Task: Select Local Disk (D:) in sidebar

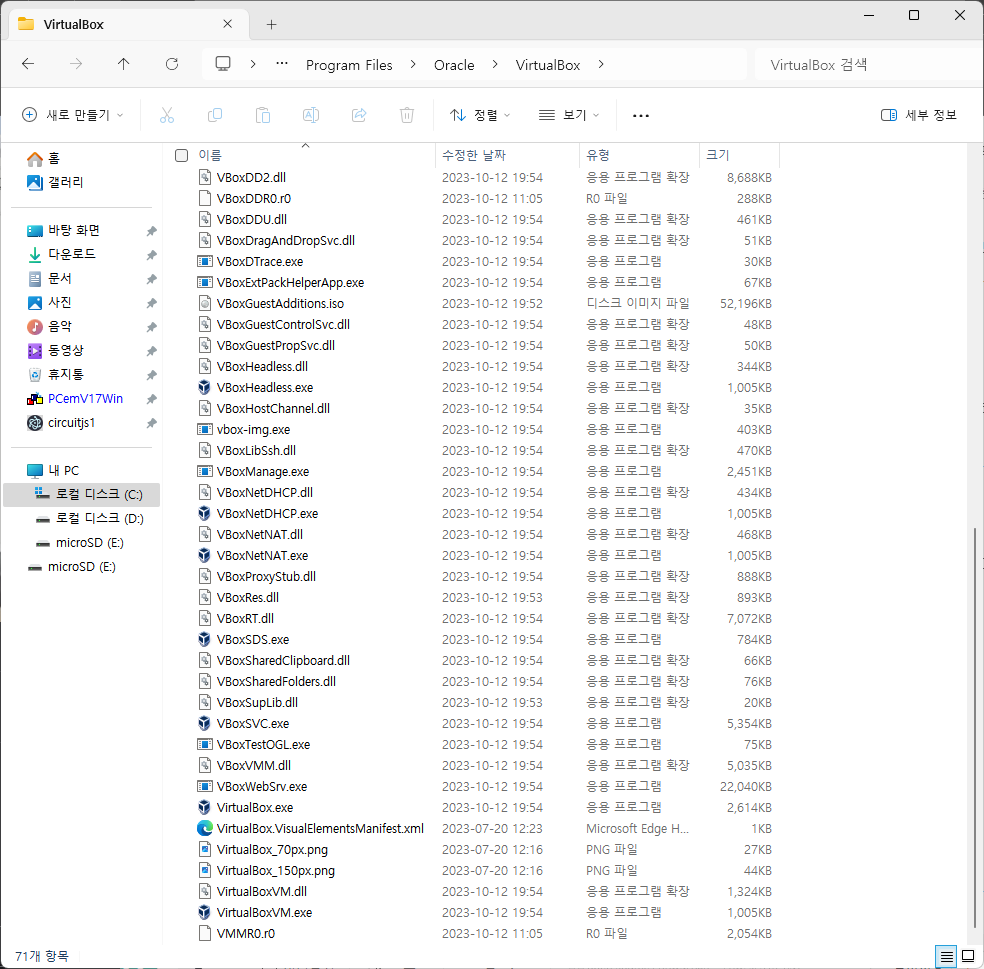Action: (89, 518)
